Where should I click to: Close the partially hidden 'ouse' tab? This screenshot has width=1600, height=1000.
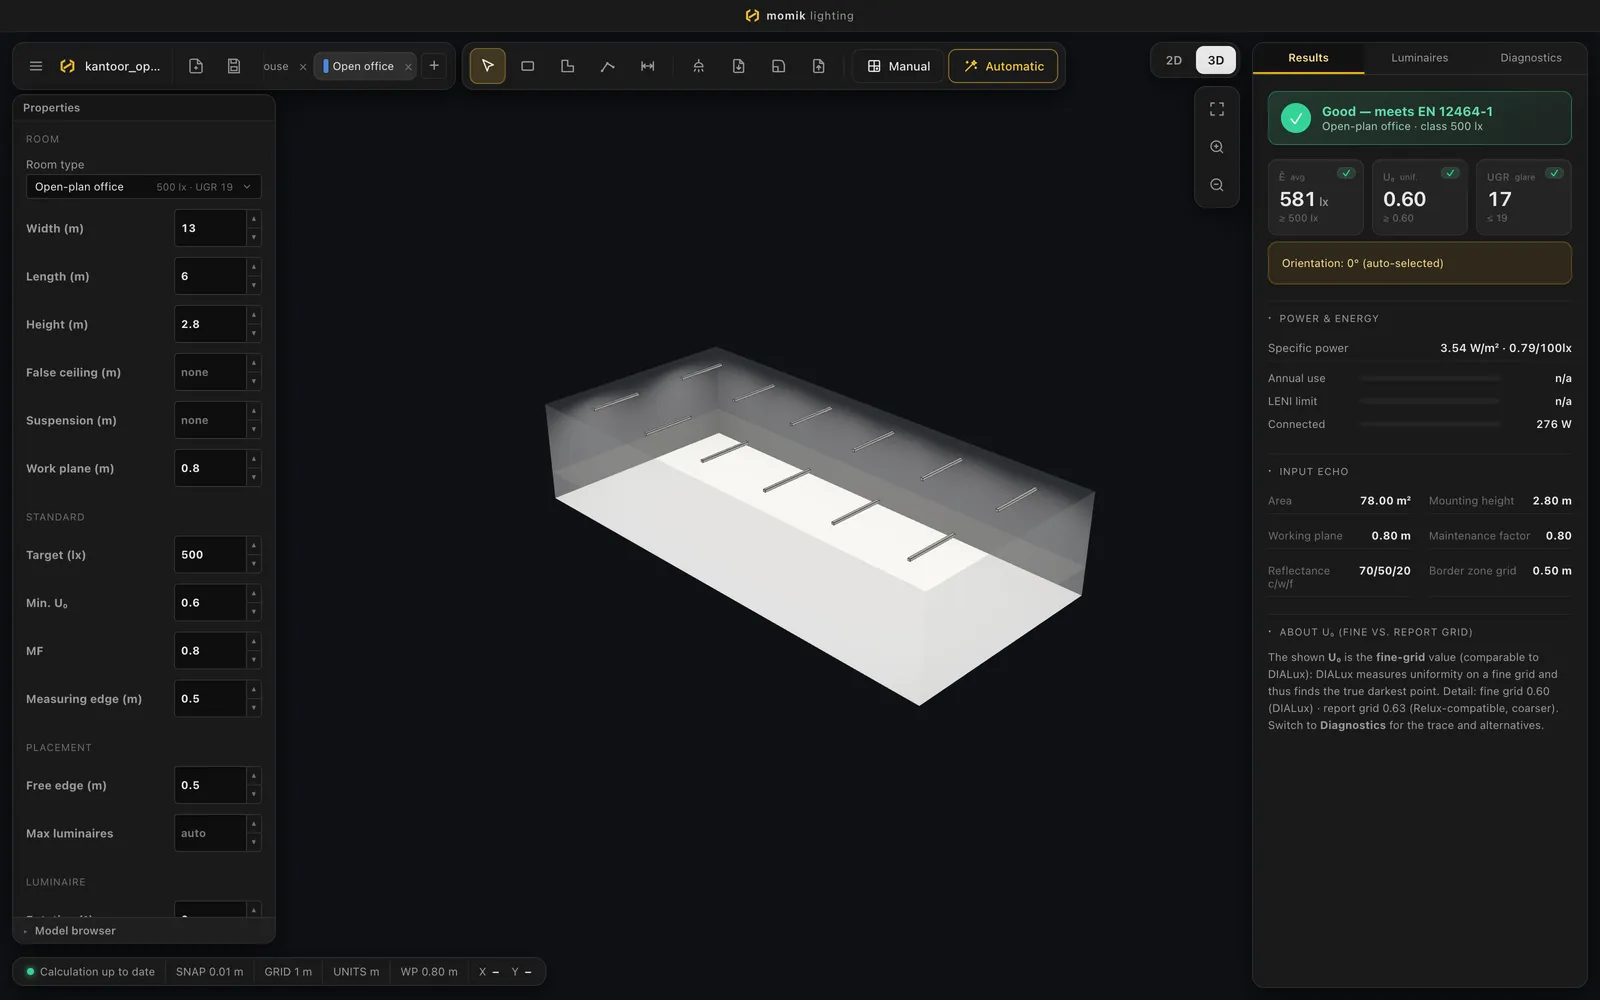(303, 67)
